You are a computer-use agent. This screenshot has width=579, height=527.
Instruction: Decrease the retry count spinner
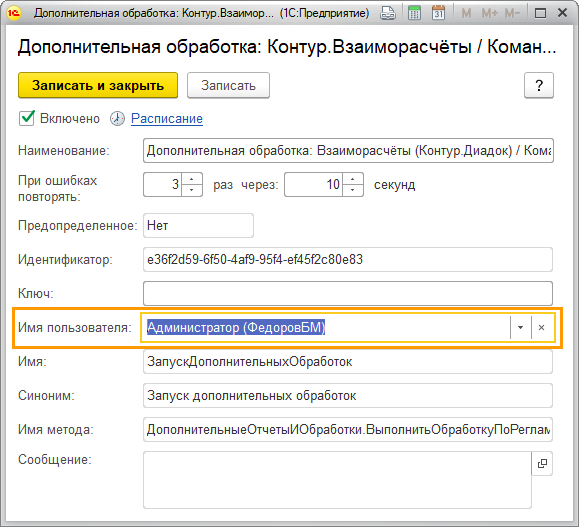pyautogui.click(x=192, y=190)
